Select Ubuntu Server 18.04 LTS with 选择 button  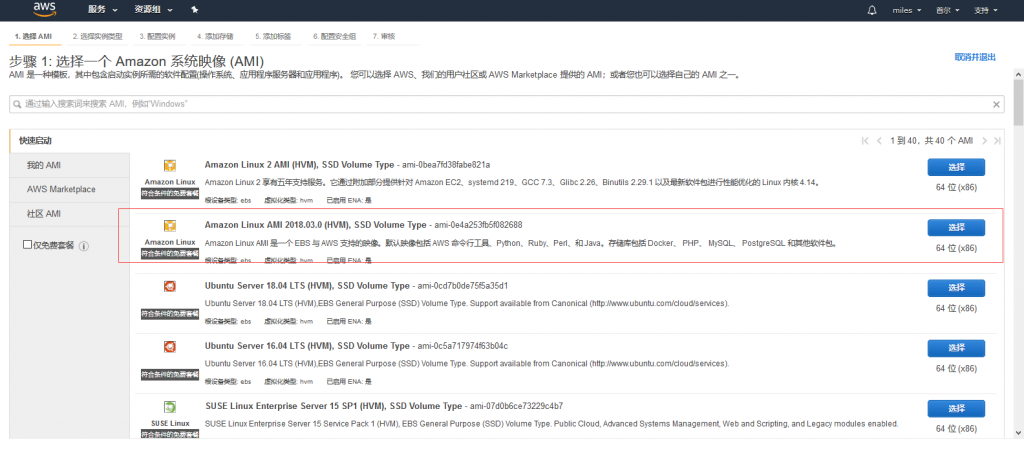click(x=956, y=288)
